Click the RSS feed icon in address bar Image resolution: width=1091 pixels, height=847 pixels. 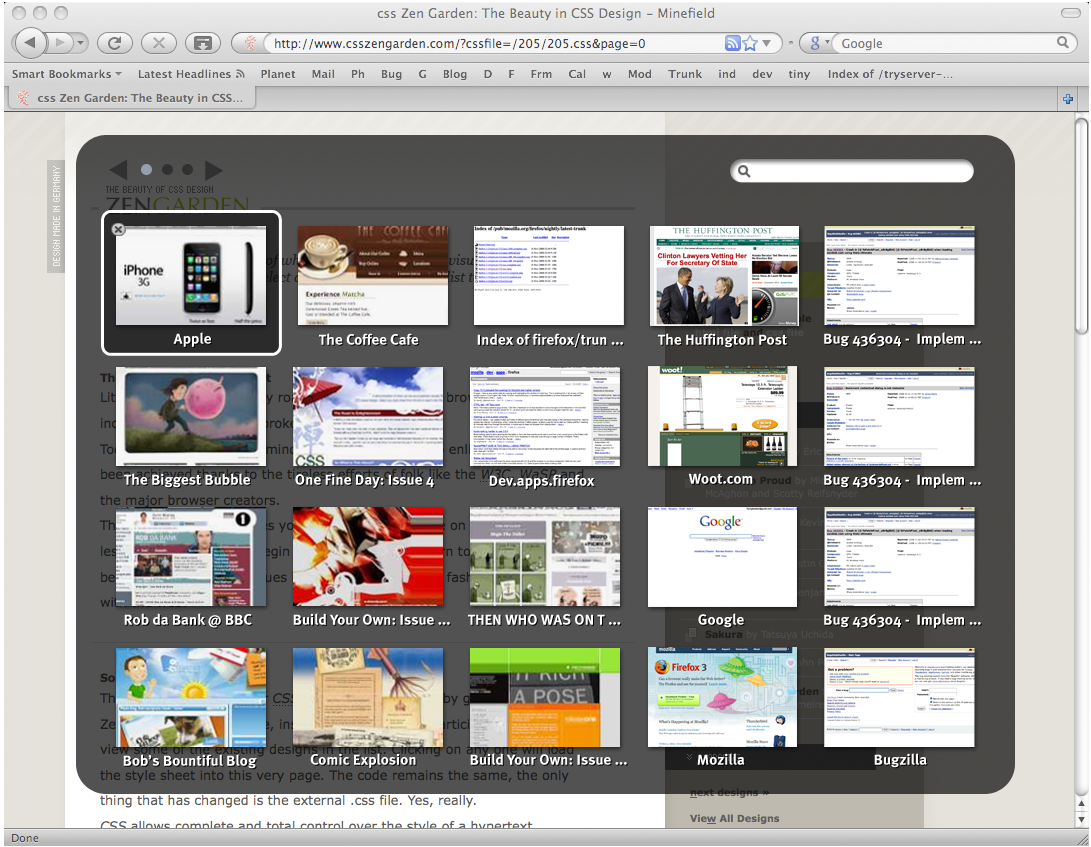(x=732, y=43)
